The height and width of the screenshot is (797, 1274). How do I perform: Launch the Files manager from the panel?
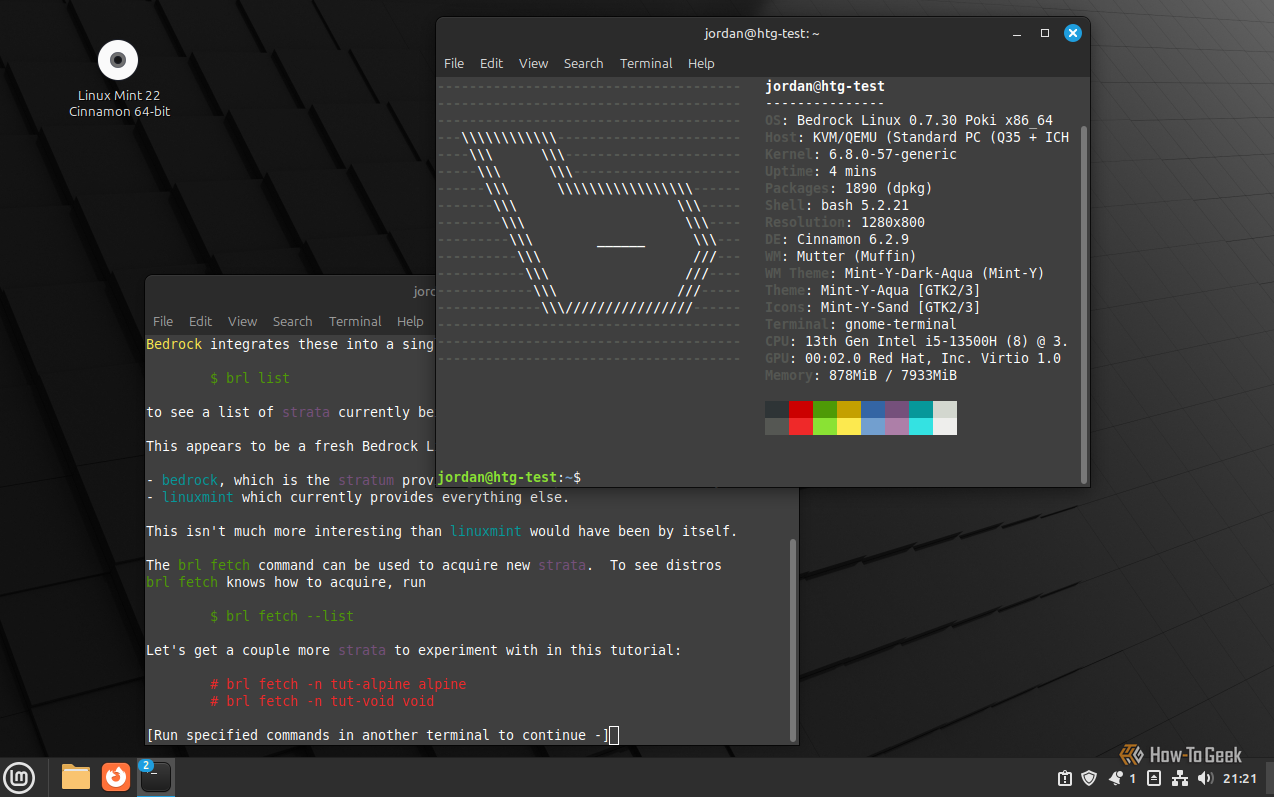(x=76, y=777)
